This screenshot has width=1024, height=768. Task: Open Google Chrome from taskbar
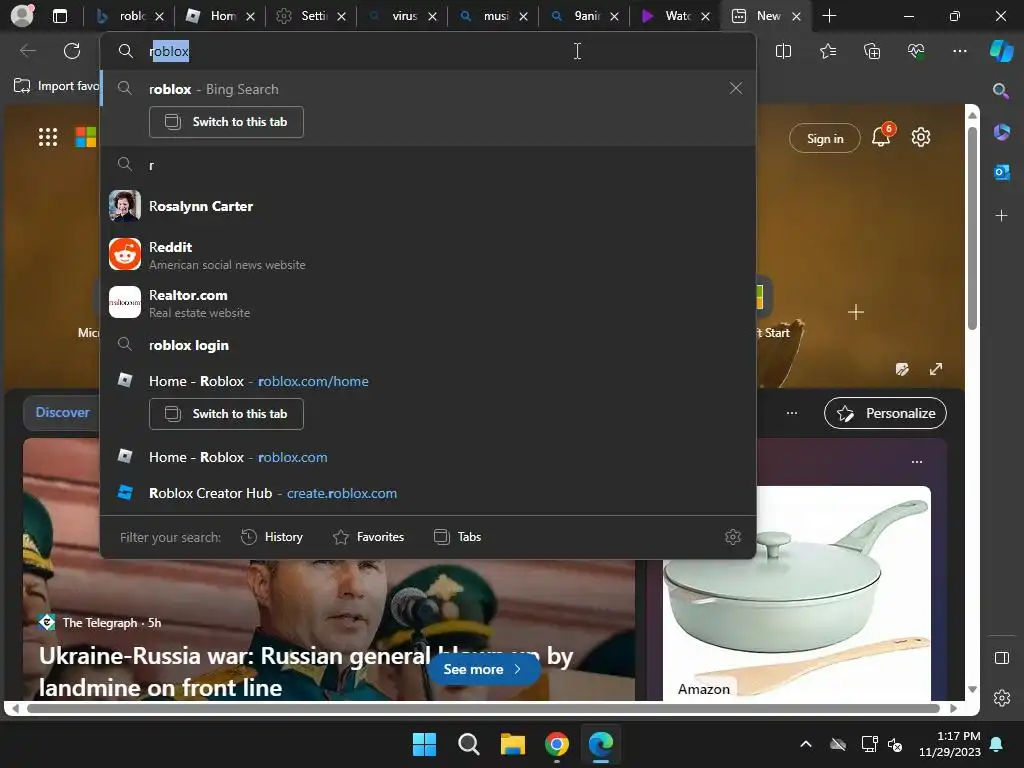[556, 744]
